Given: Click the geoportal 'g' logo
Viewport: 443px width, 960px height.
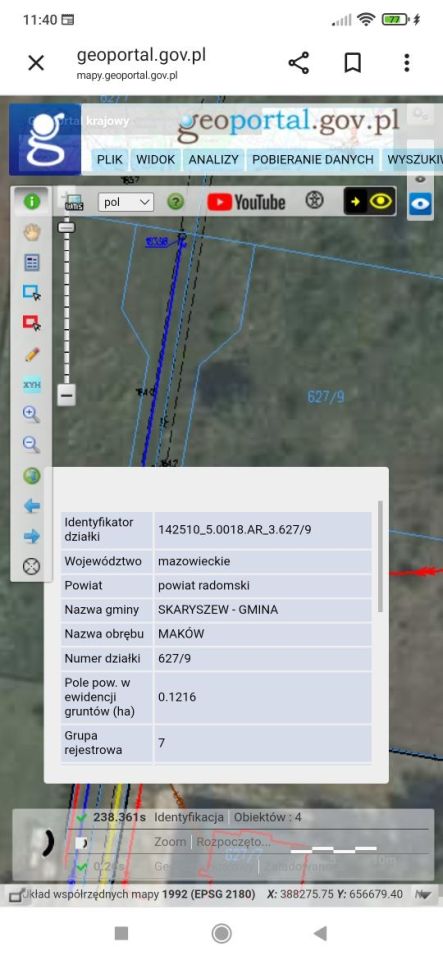Looking at the screenshot, I should coord(45,139).
